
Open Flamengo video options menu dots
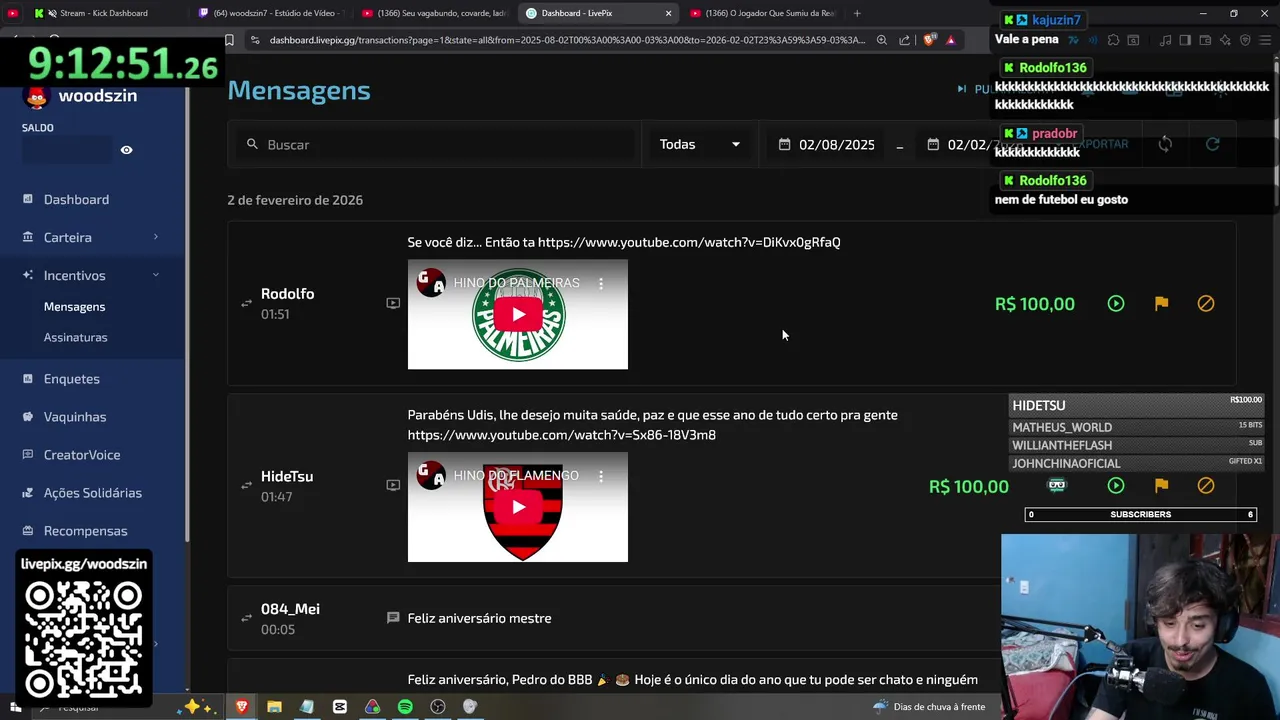pyautogui.click(x=601, y=475)
